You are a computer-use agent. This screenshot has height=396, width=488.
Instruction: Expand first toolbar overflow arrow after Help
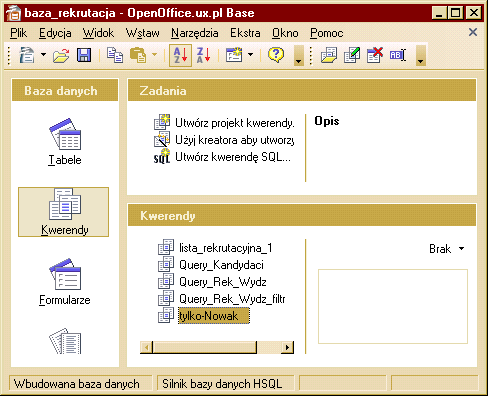(299, 56)
